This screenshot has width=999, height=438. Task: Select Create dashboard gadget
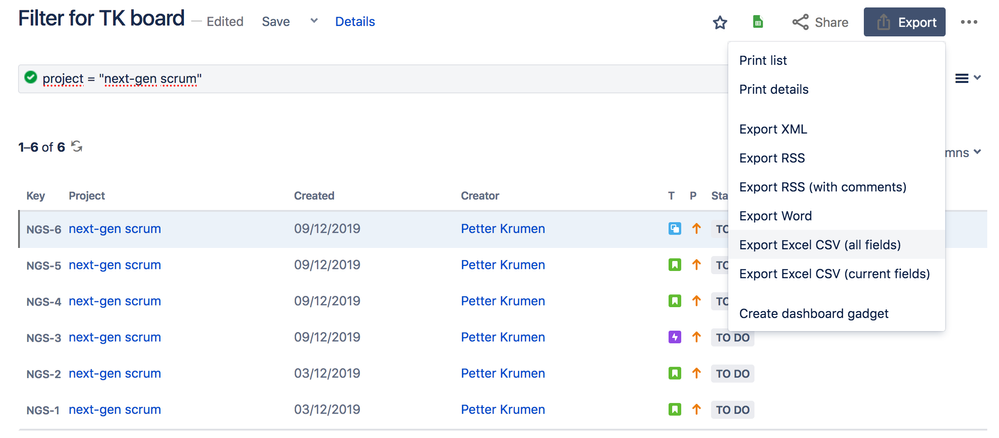(x=836, y=314)
